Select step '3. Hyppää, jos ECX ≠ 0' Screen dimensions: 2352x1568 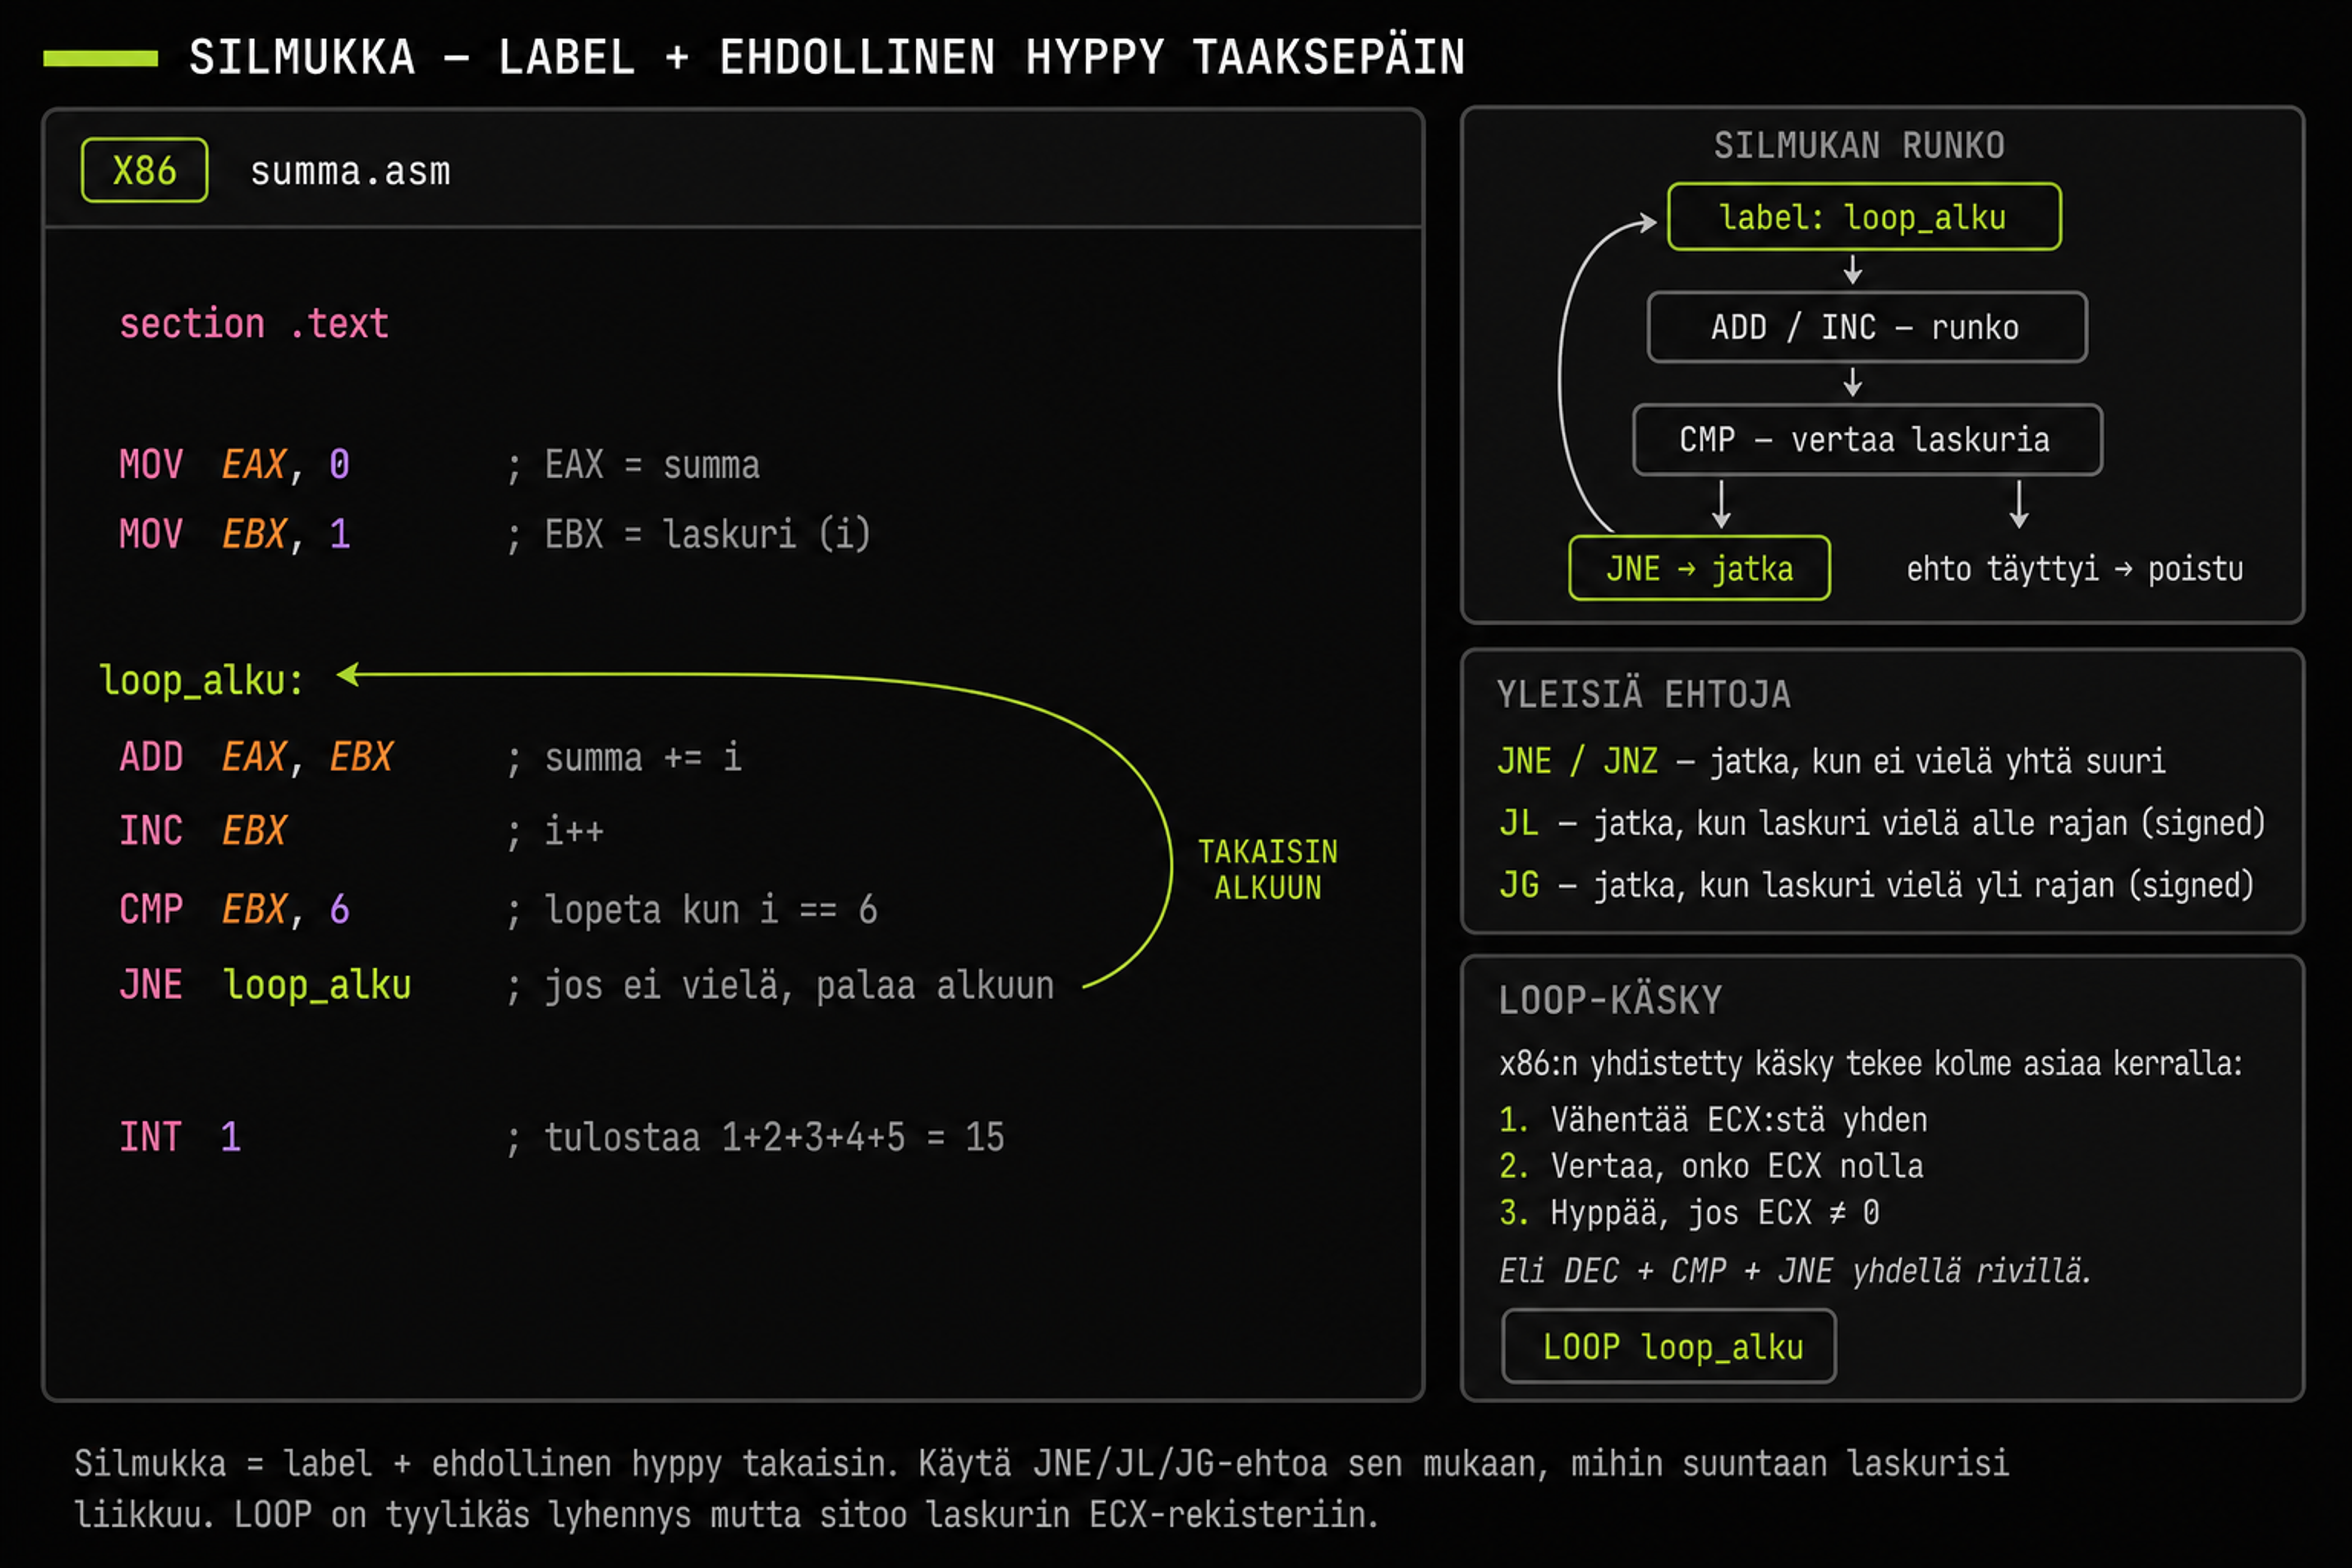[1690, 1213]
